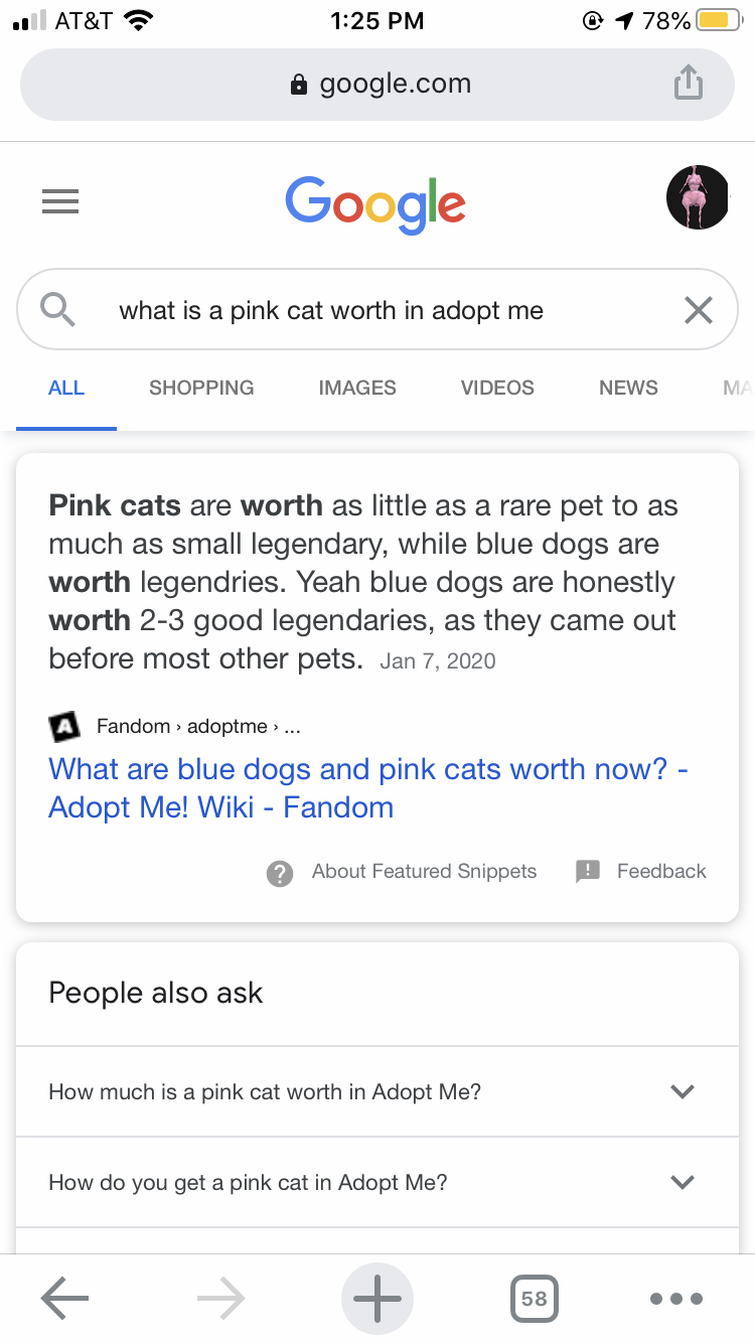Open a new tab with plus button
This screenshot has width=755, height=1343.
pyautogui.click(x=377, y=1299)
